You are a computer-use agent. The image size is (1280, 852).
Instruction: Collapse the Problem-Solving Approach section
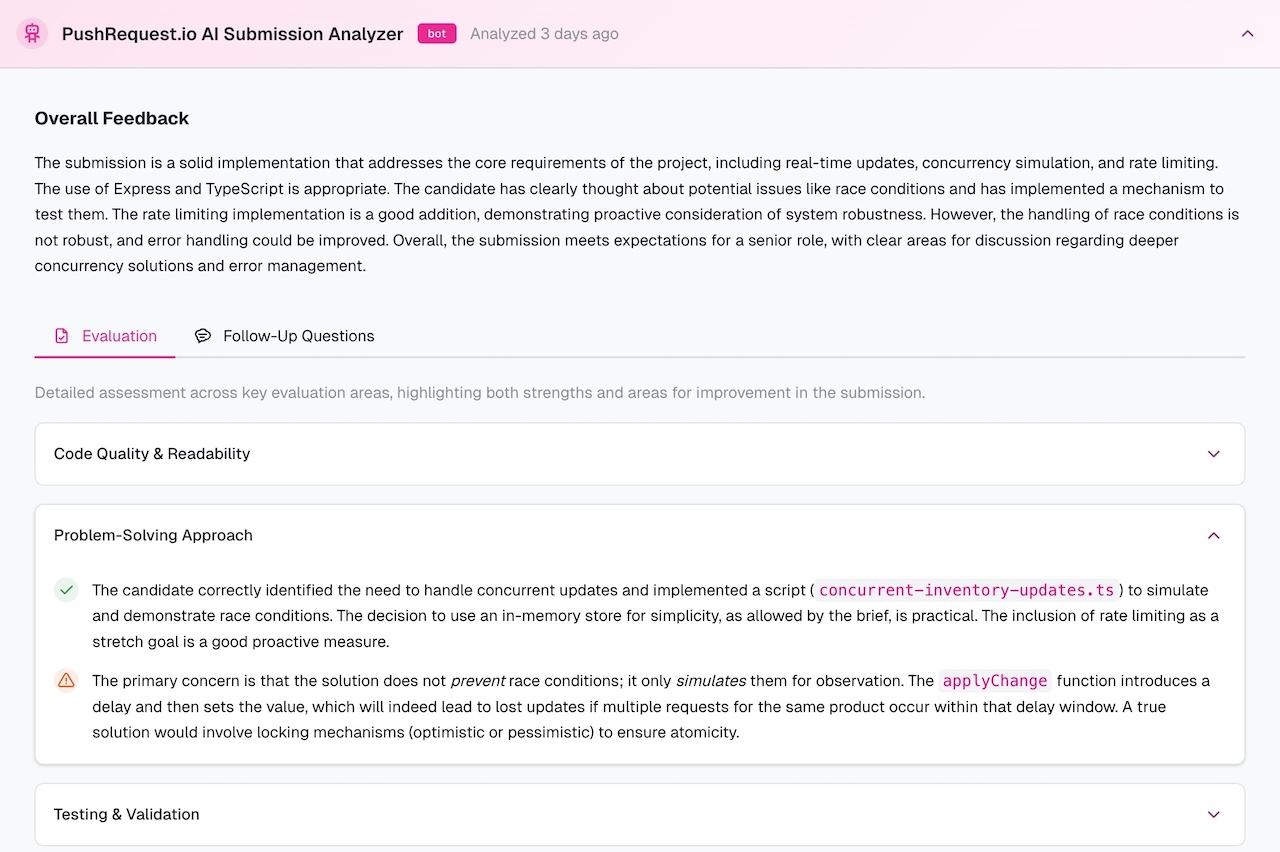coord(1213,535)
